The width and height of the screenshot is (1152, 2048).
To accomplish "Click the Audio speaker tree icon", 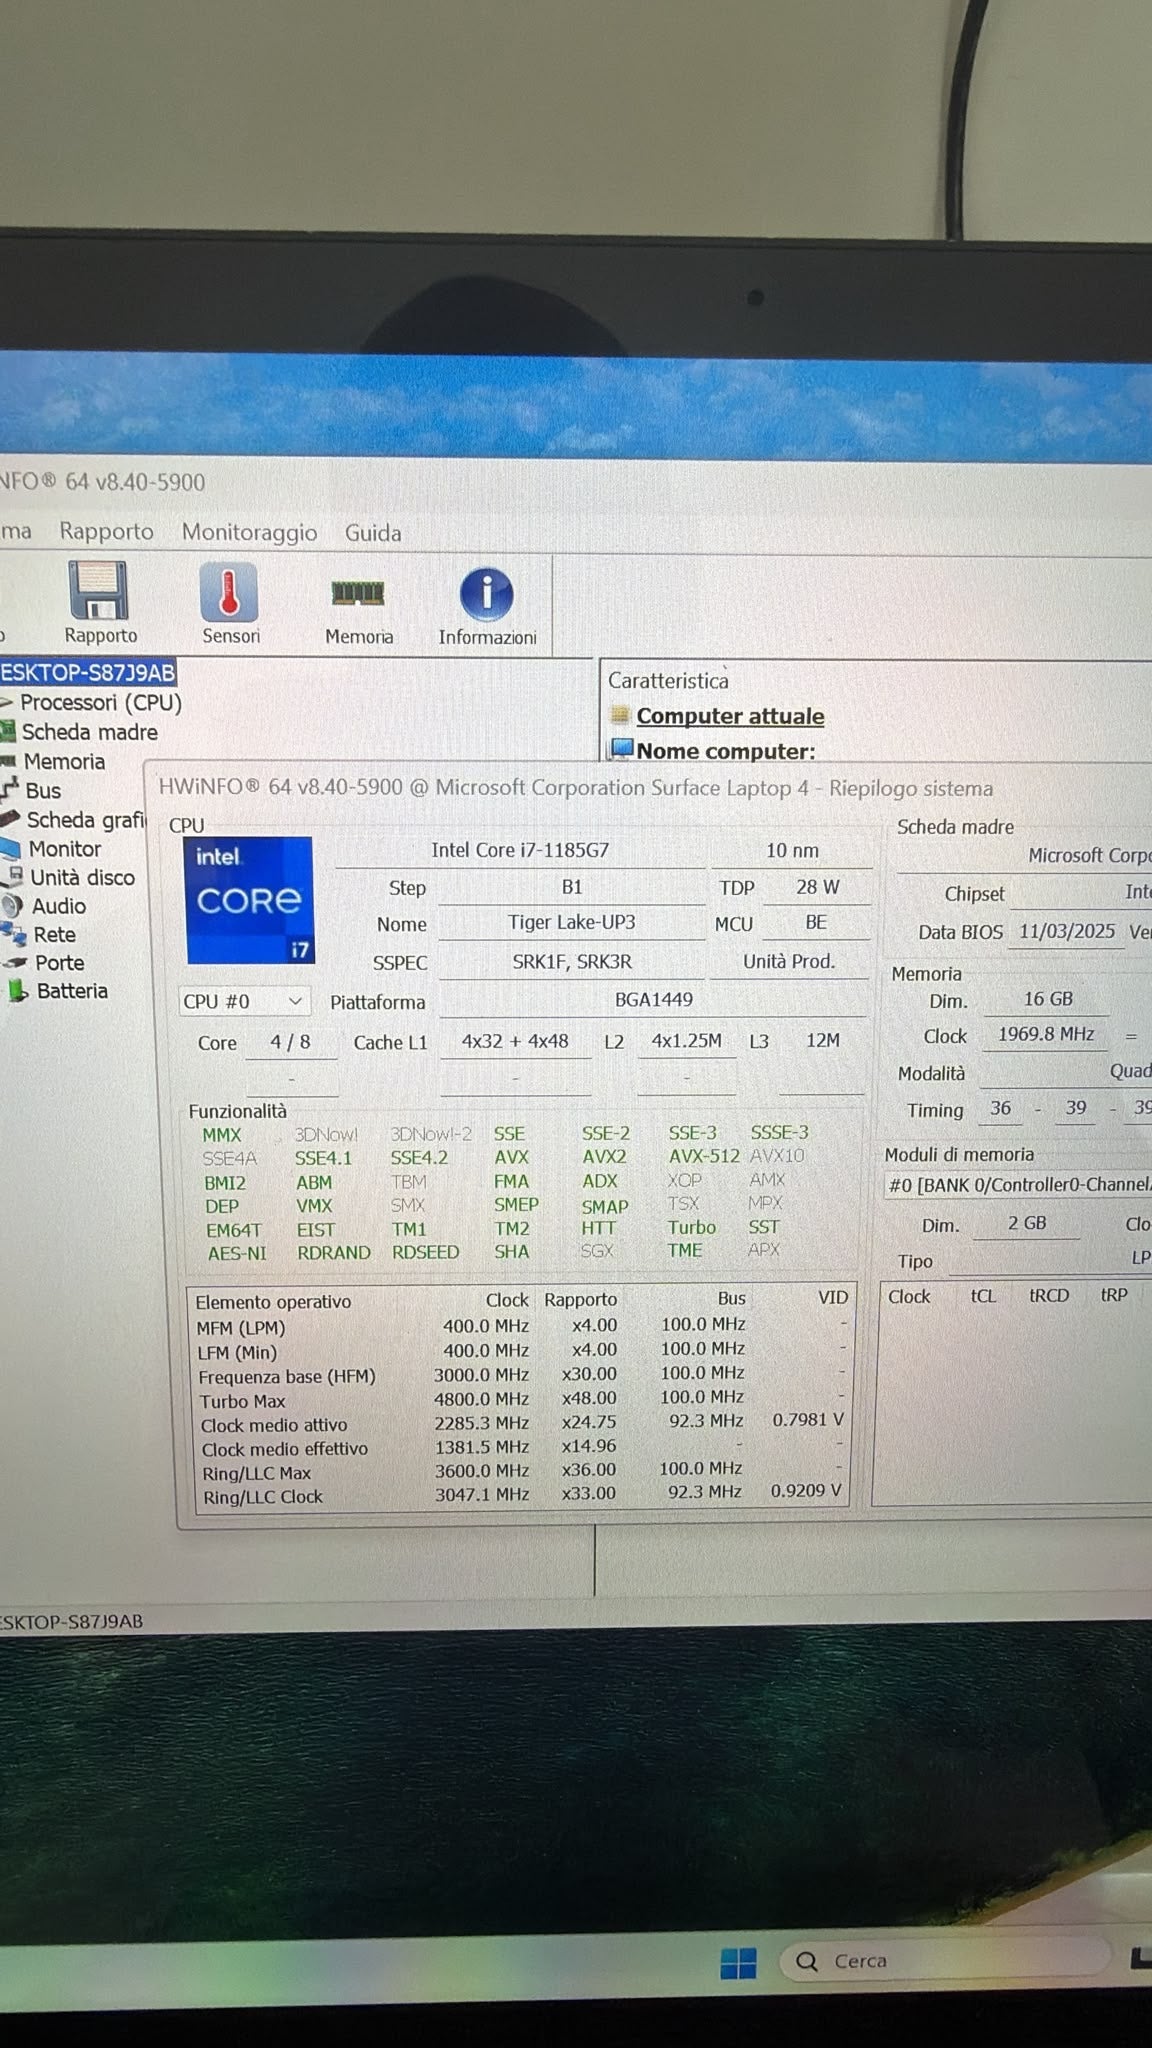I will coord(12,906).
